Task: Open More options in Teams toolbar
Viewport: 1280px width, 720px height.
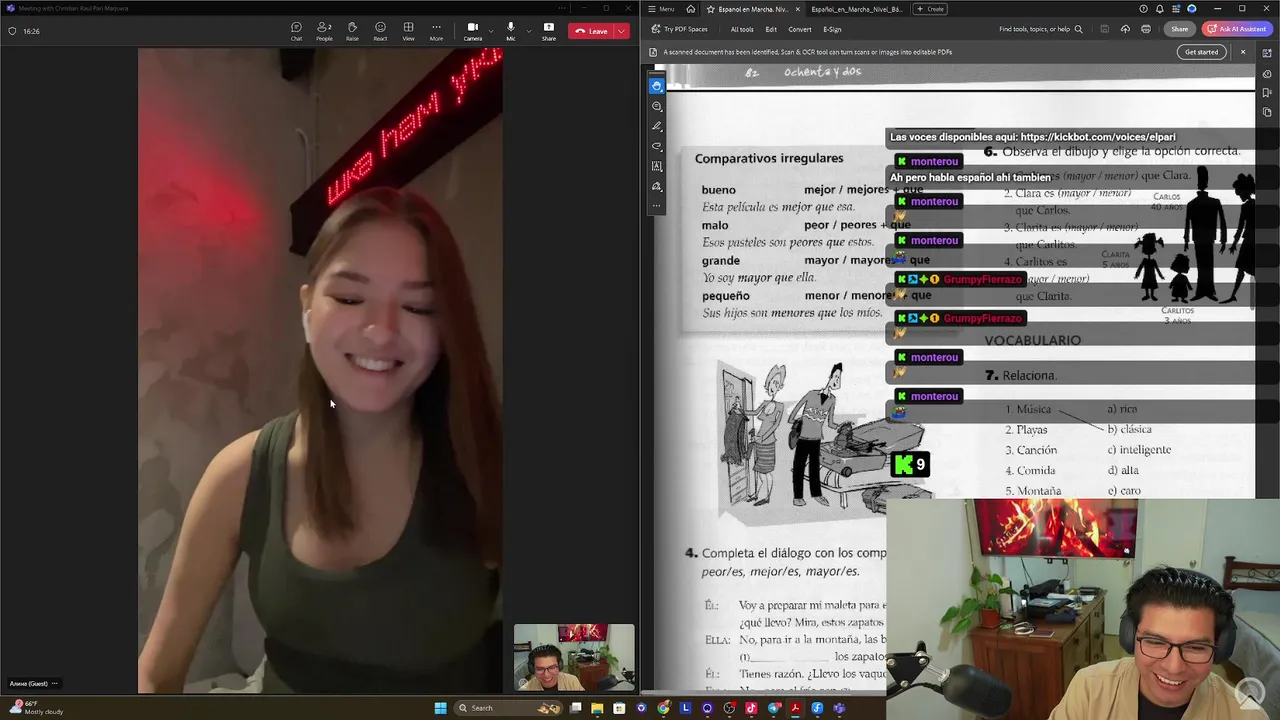Action: click(x=436, y=31)
